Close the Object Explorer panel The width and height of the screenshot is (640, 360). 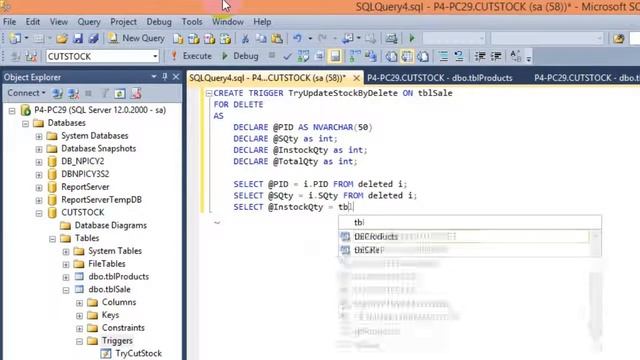click(x=176, y=77)
